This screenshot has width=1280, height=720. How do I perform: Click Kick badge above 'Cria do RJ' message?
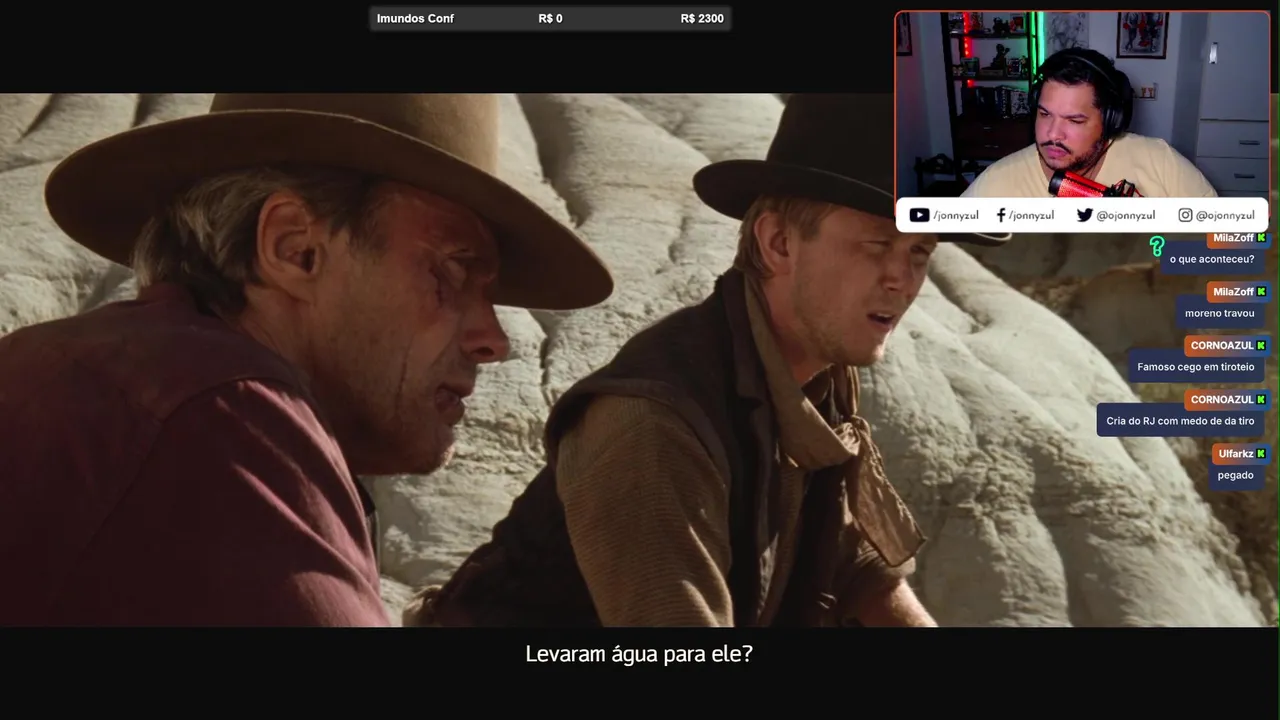click(x=1261, y=400)
